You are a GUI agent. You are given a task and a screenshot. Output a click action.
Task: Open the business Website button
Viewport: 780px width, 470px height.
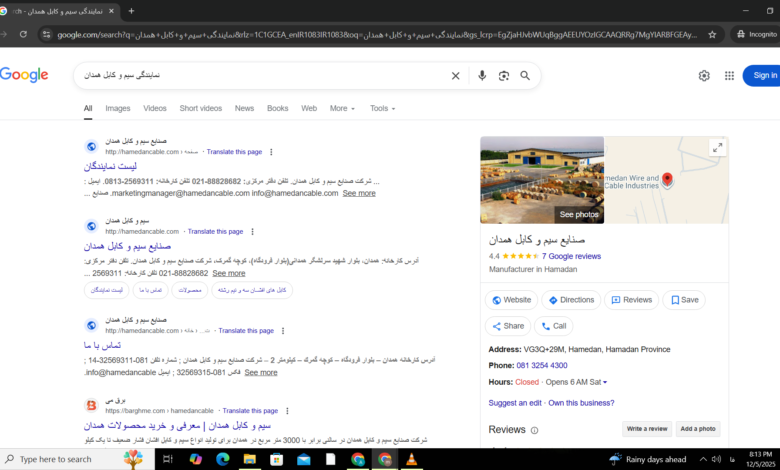click(x=511, y=300)
